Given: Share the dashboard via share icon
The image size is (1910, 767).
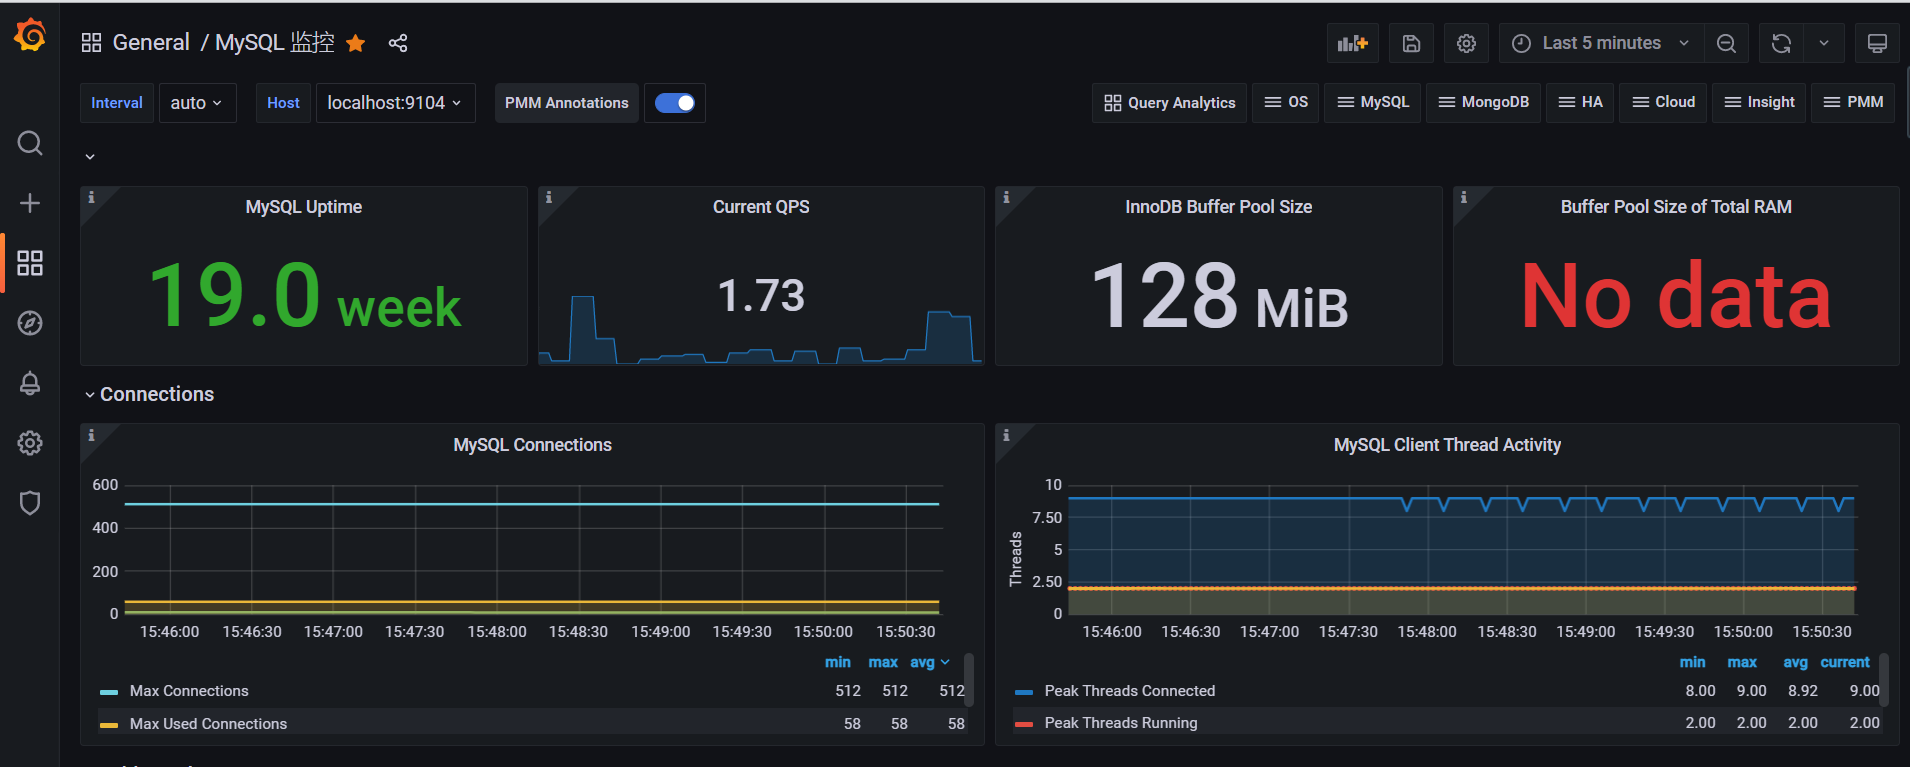Looking at the screenshot, I should (x=398, y=43).
